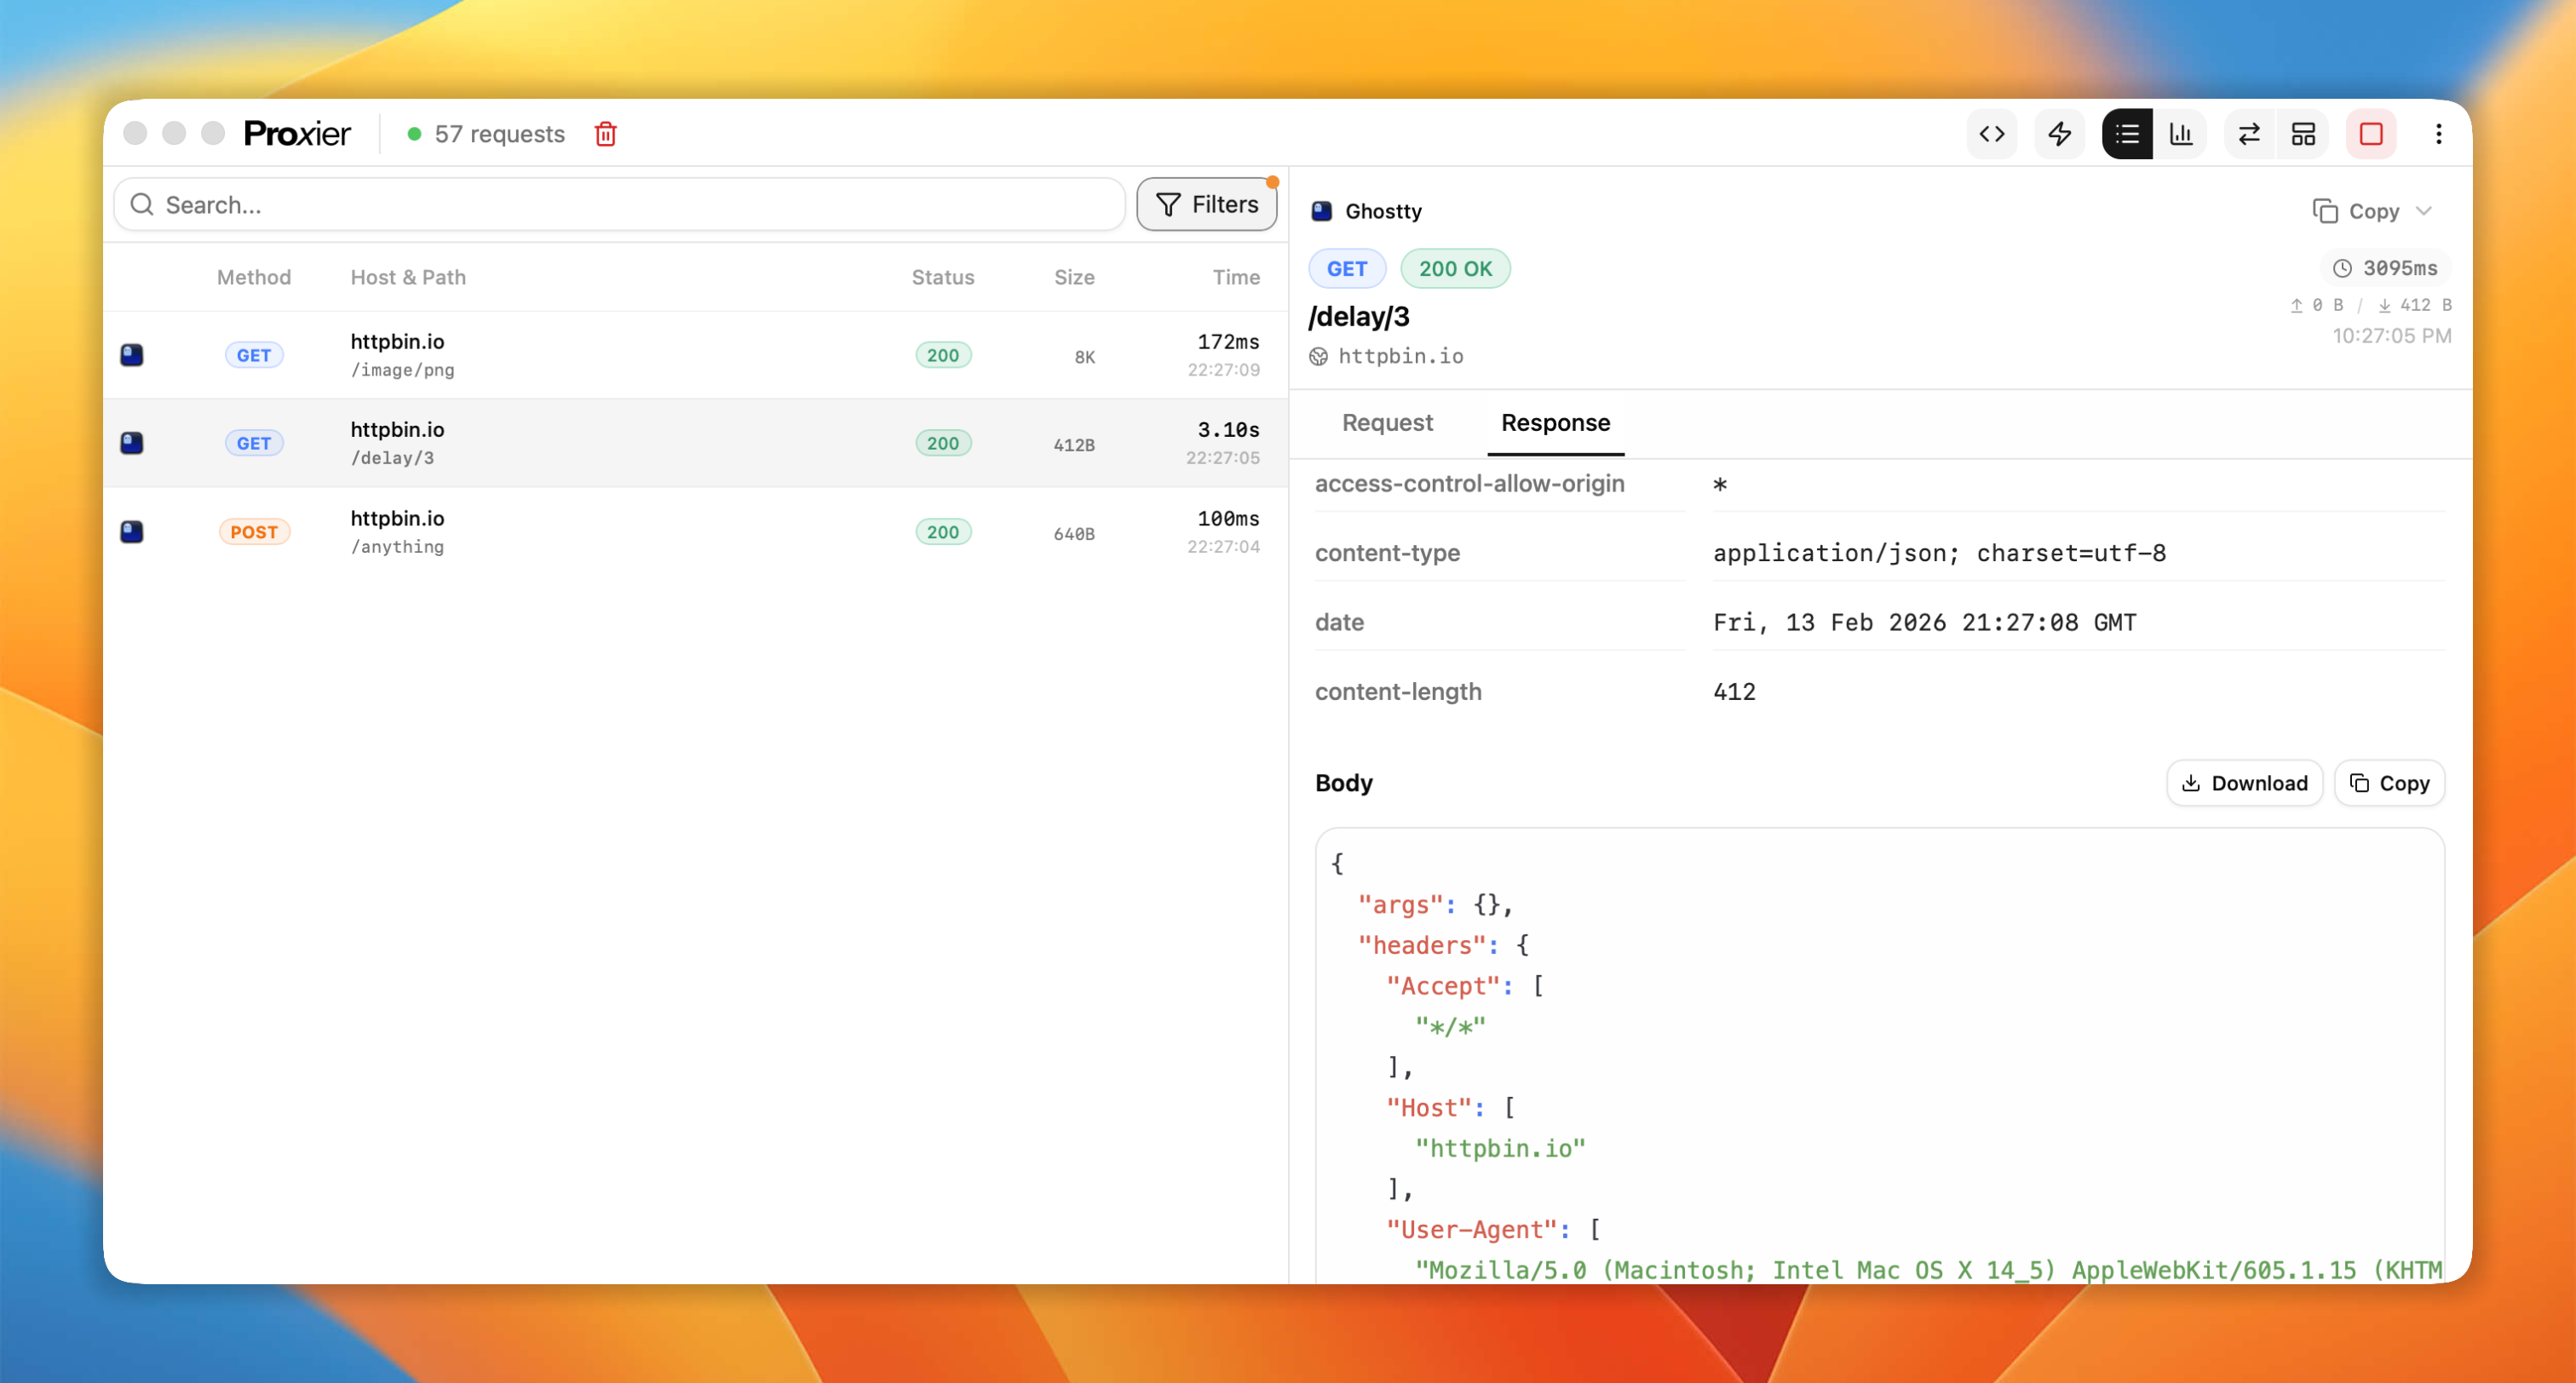
Task: Click the lightning scripting icon
Action: (x=2059, y=133)
